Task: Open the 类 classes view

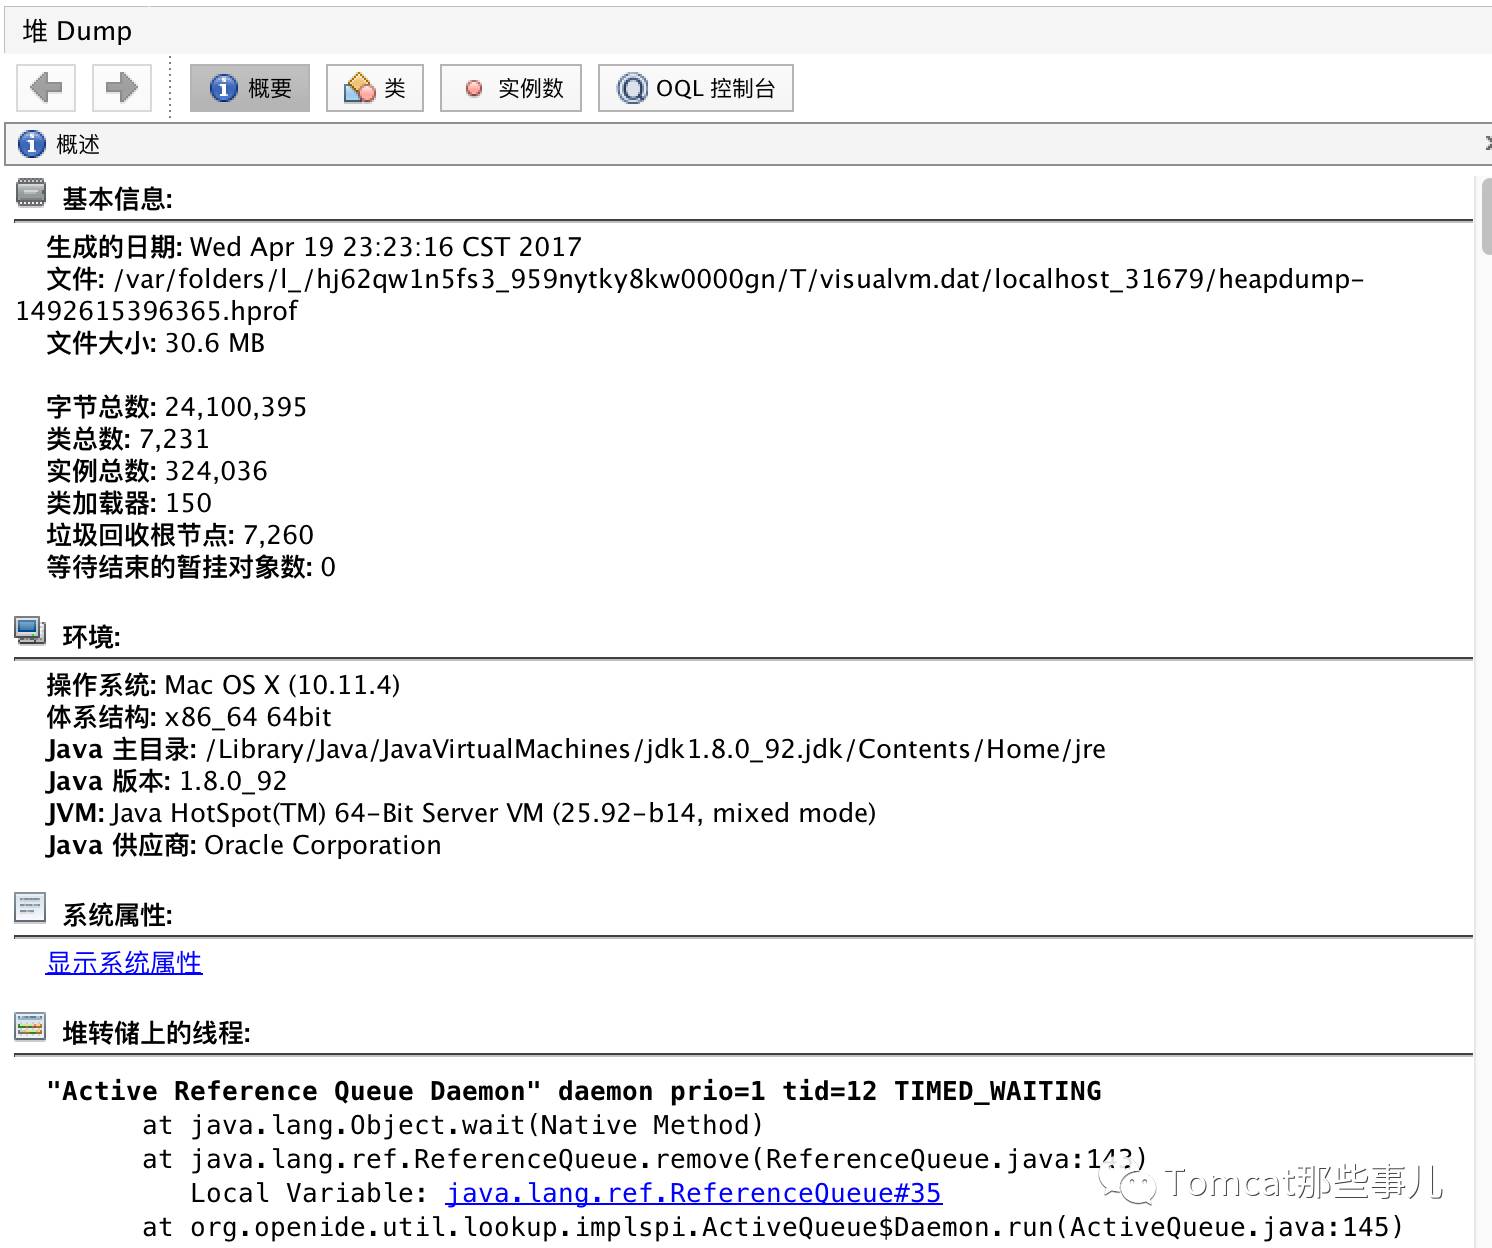Action: (375, 88)
